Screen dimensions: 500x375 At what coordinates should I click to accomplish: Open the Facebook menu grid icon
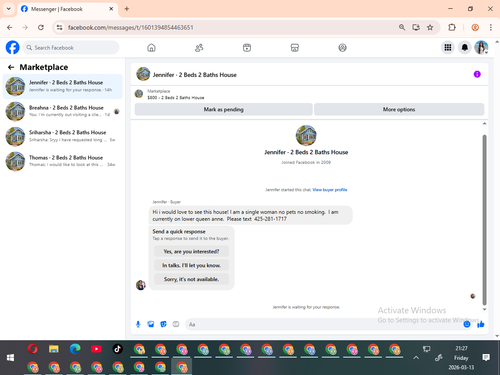point(448,48)
